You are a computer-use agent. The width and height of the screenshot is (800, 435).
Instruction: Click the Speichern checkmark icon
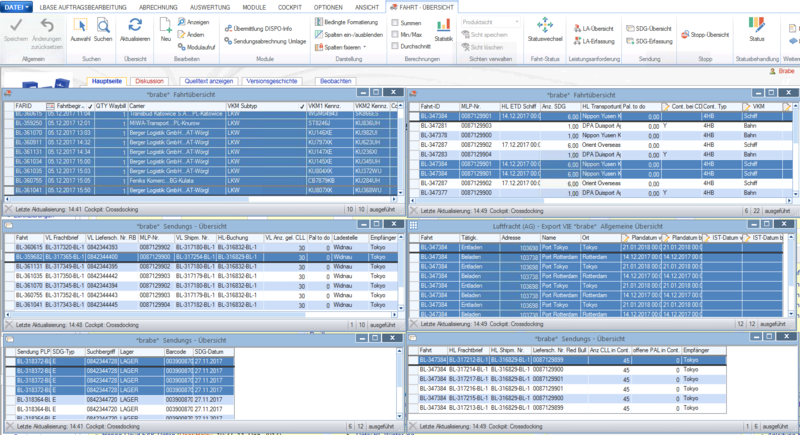tap(16, 25)
